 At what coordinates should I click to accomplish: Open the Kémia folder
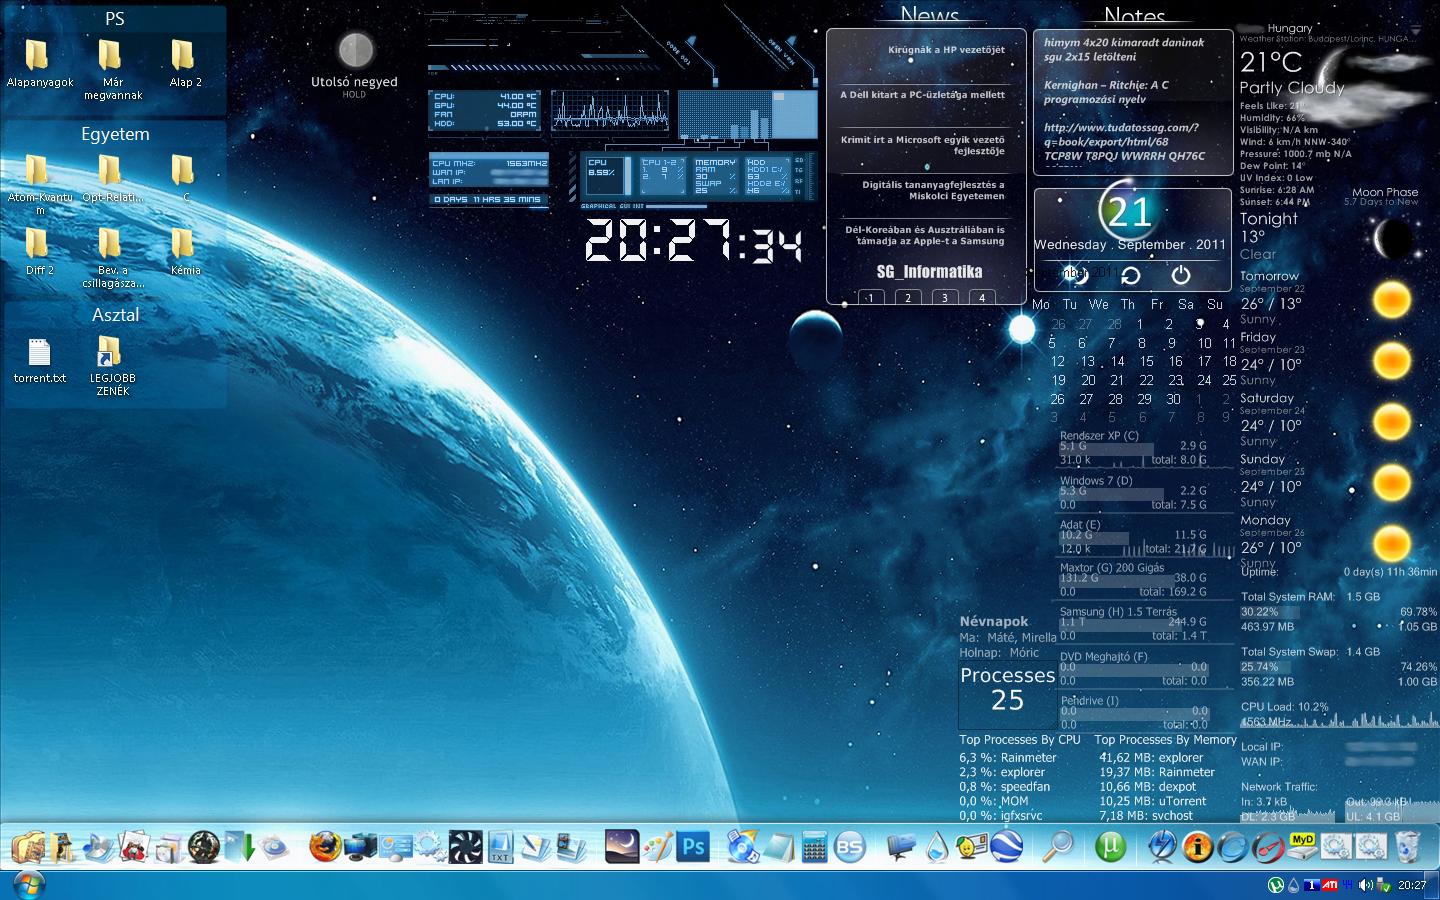coord(185,252)
